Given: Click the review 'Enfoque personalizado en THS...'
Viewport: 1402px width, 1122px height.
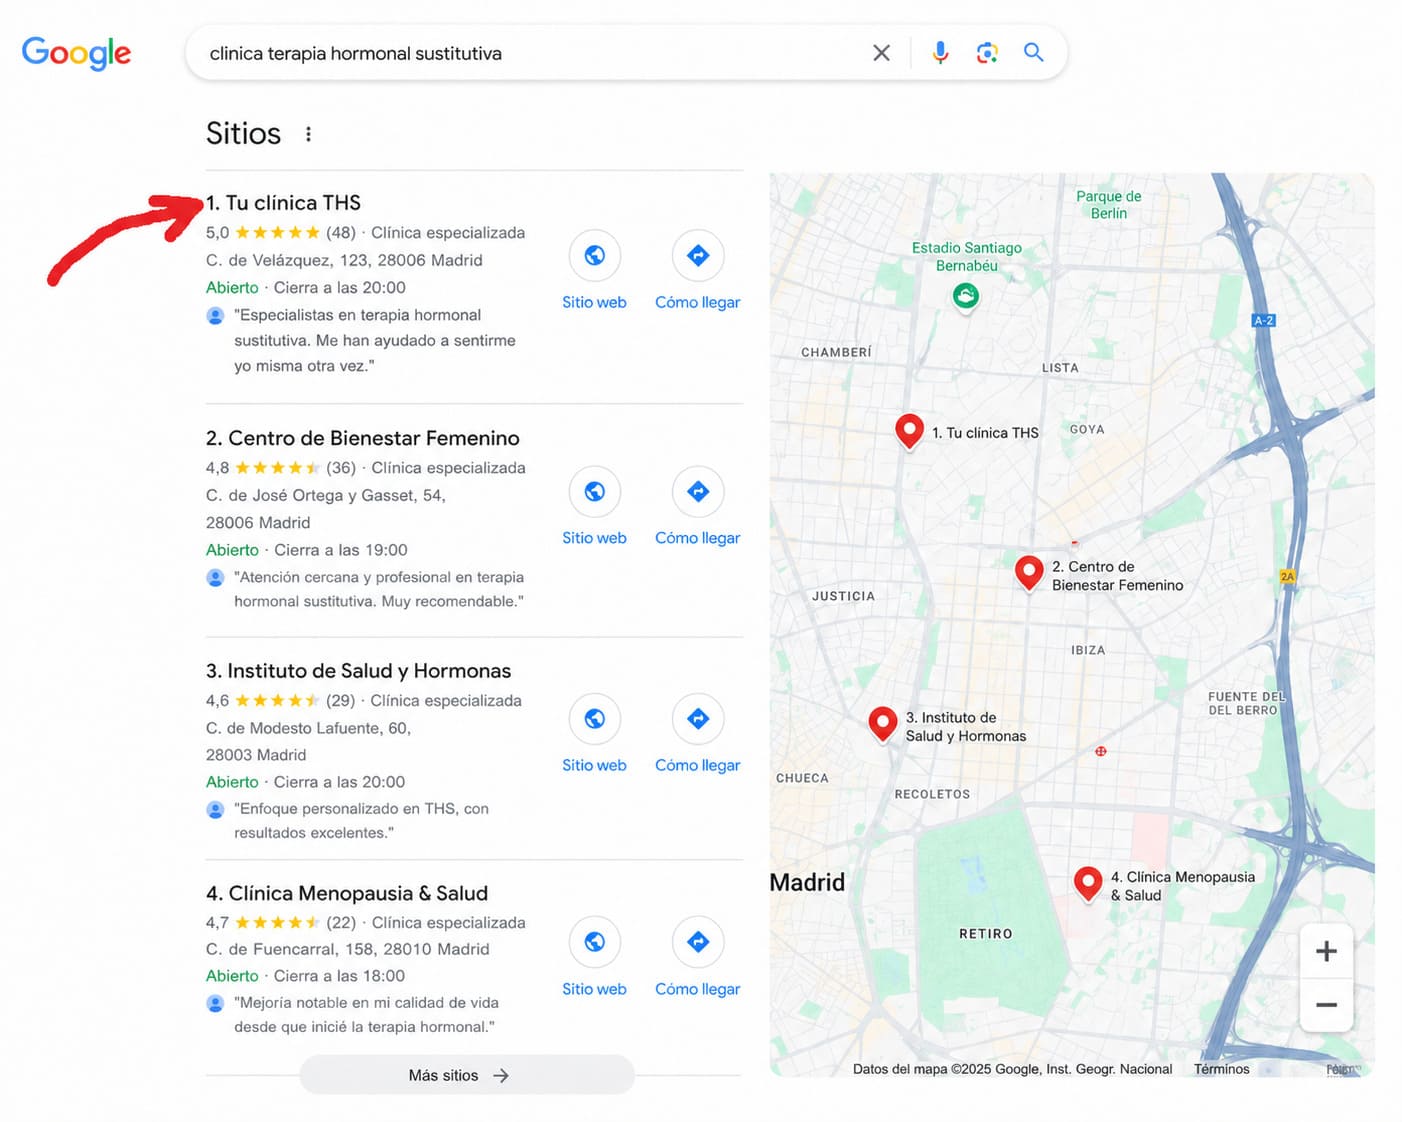Looking at the screenshot, I should [x=361, y=821].
